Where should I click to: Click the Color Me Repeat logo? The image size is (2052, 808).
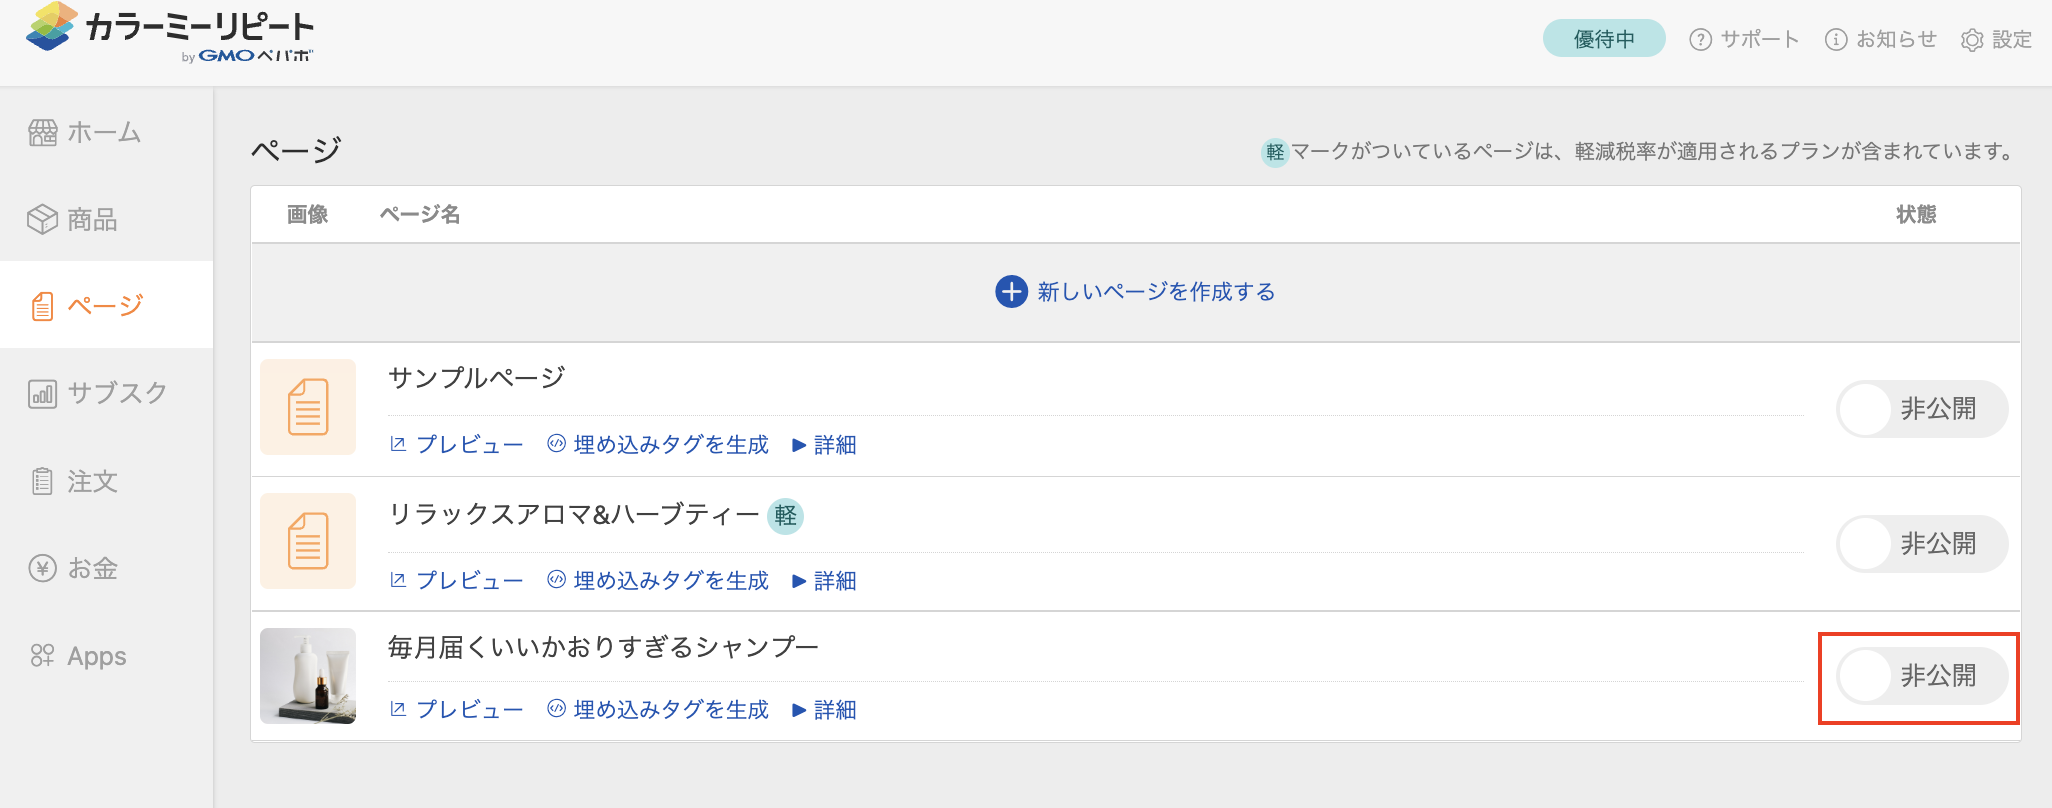(170, 34)
